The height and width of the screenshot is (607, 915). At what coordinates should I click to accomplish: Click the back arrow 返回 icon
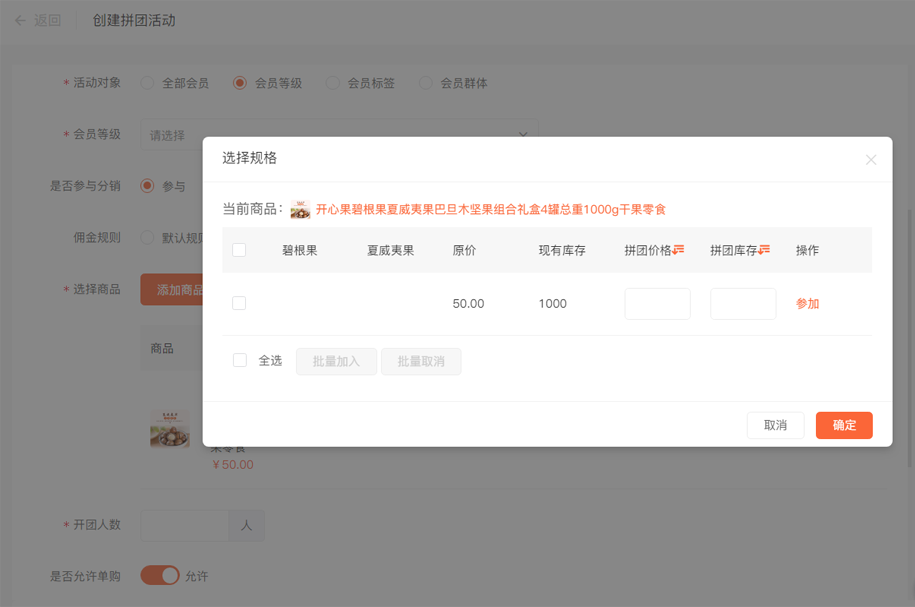point(20,20)
